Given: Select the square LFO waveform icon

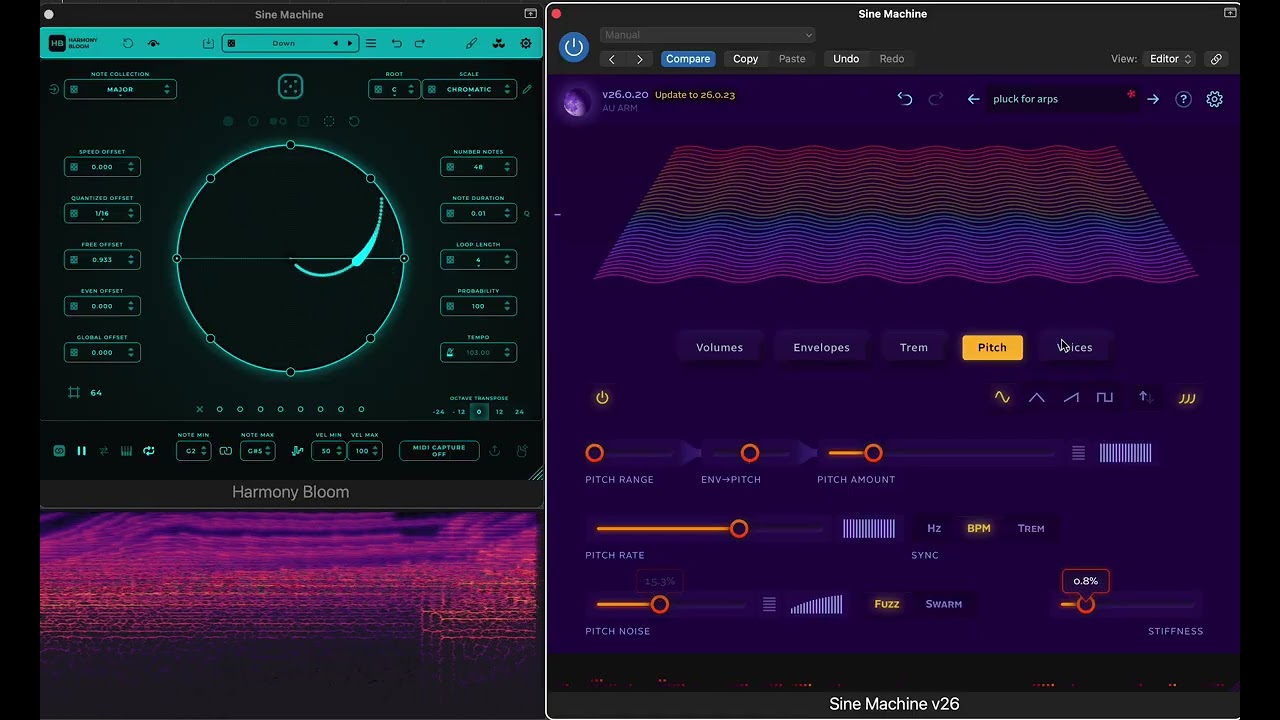Looking at the screenshot, I should tap(1105, 398).
